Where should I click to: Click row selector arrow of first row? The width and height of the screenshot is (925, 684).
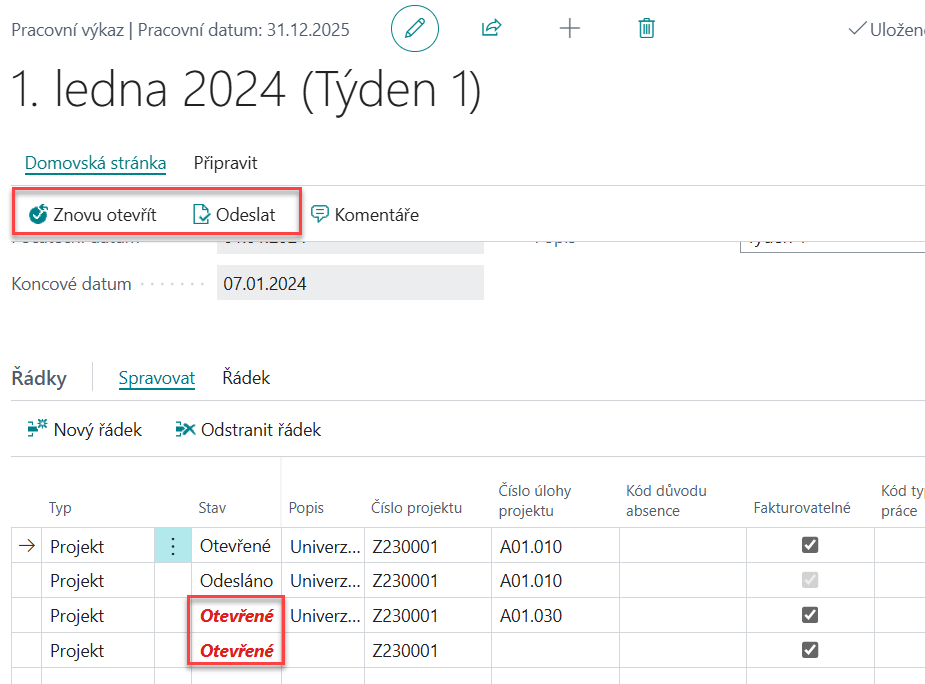click(27, 546)
